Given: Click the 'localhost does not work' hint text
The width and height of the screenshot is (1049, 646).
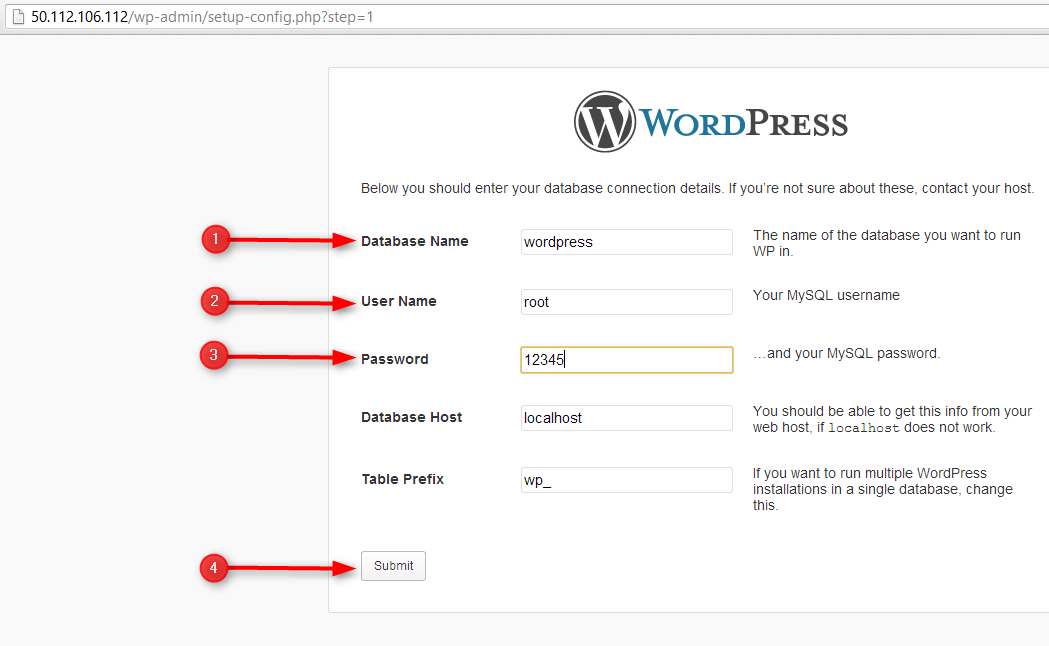Looking at the screenshot, I should coord(892,419).
